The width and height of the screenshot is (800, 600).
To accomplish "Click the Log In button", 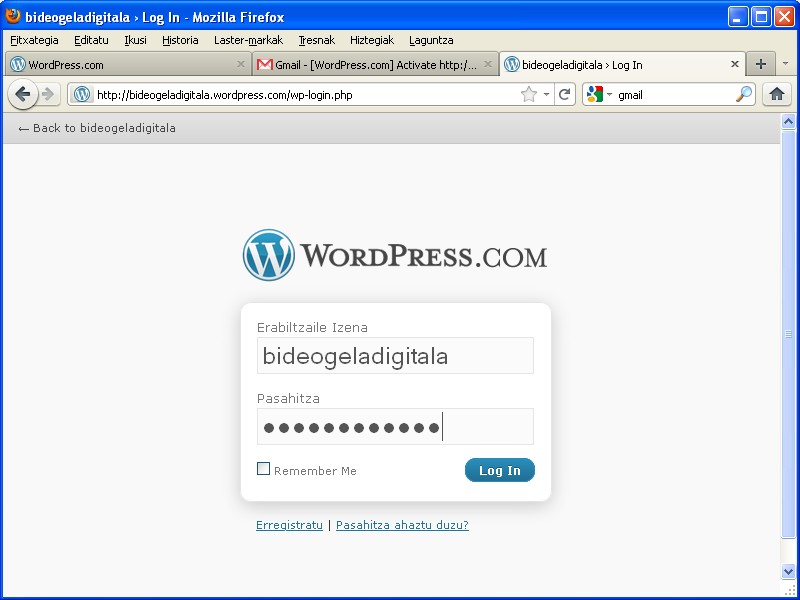I will tap(499, 470).
